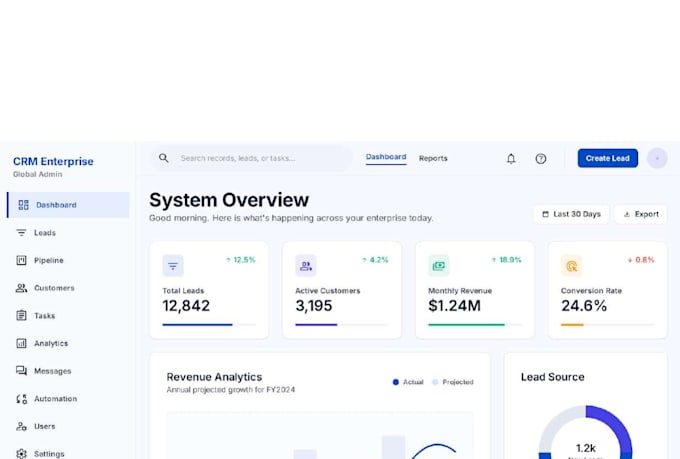The height and width of the screenshot is (459, 680).
Task: Switch to the Reports top tab
Action: click(433, 158)
